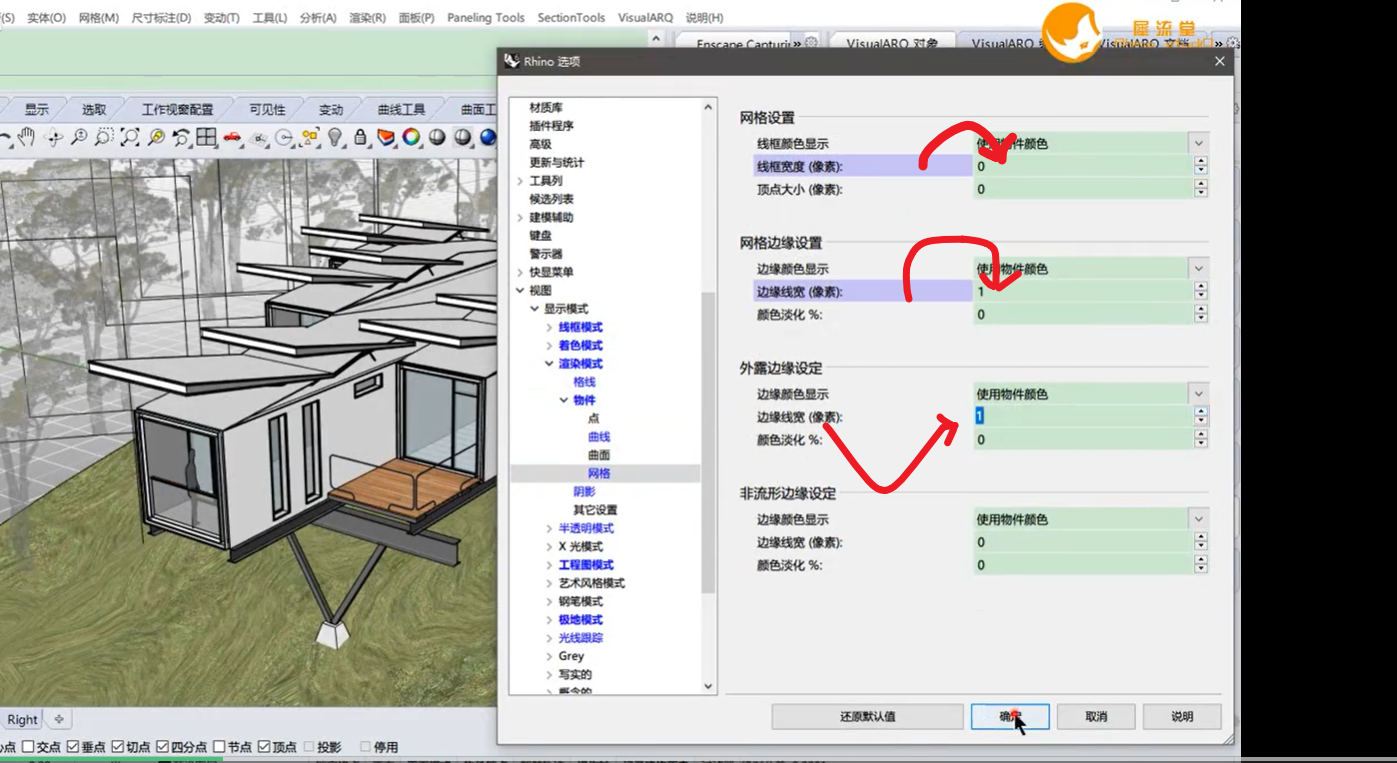The height and width of the screenshot is (763, 1397).
Task: Click the light bulb icon
Action: pyautogui.click(x=335, y=137)
